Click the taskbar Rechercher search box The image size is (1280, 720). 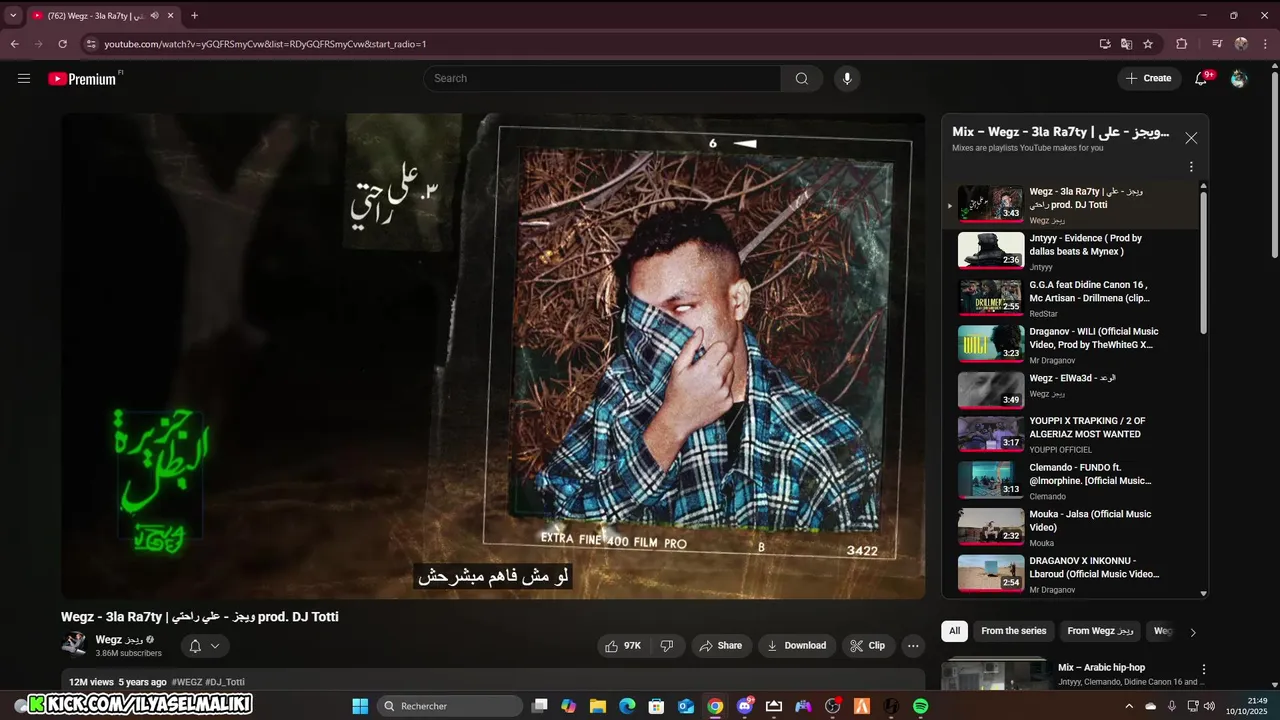(450, 706)
